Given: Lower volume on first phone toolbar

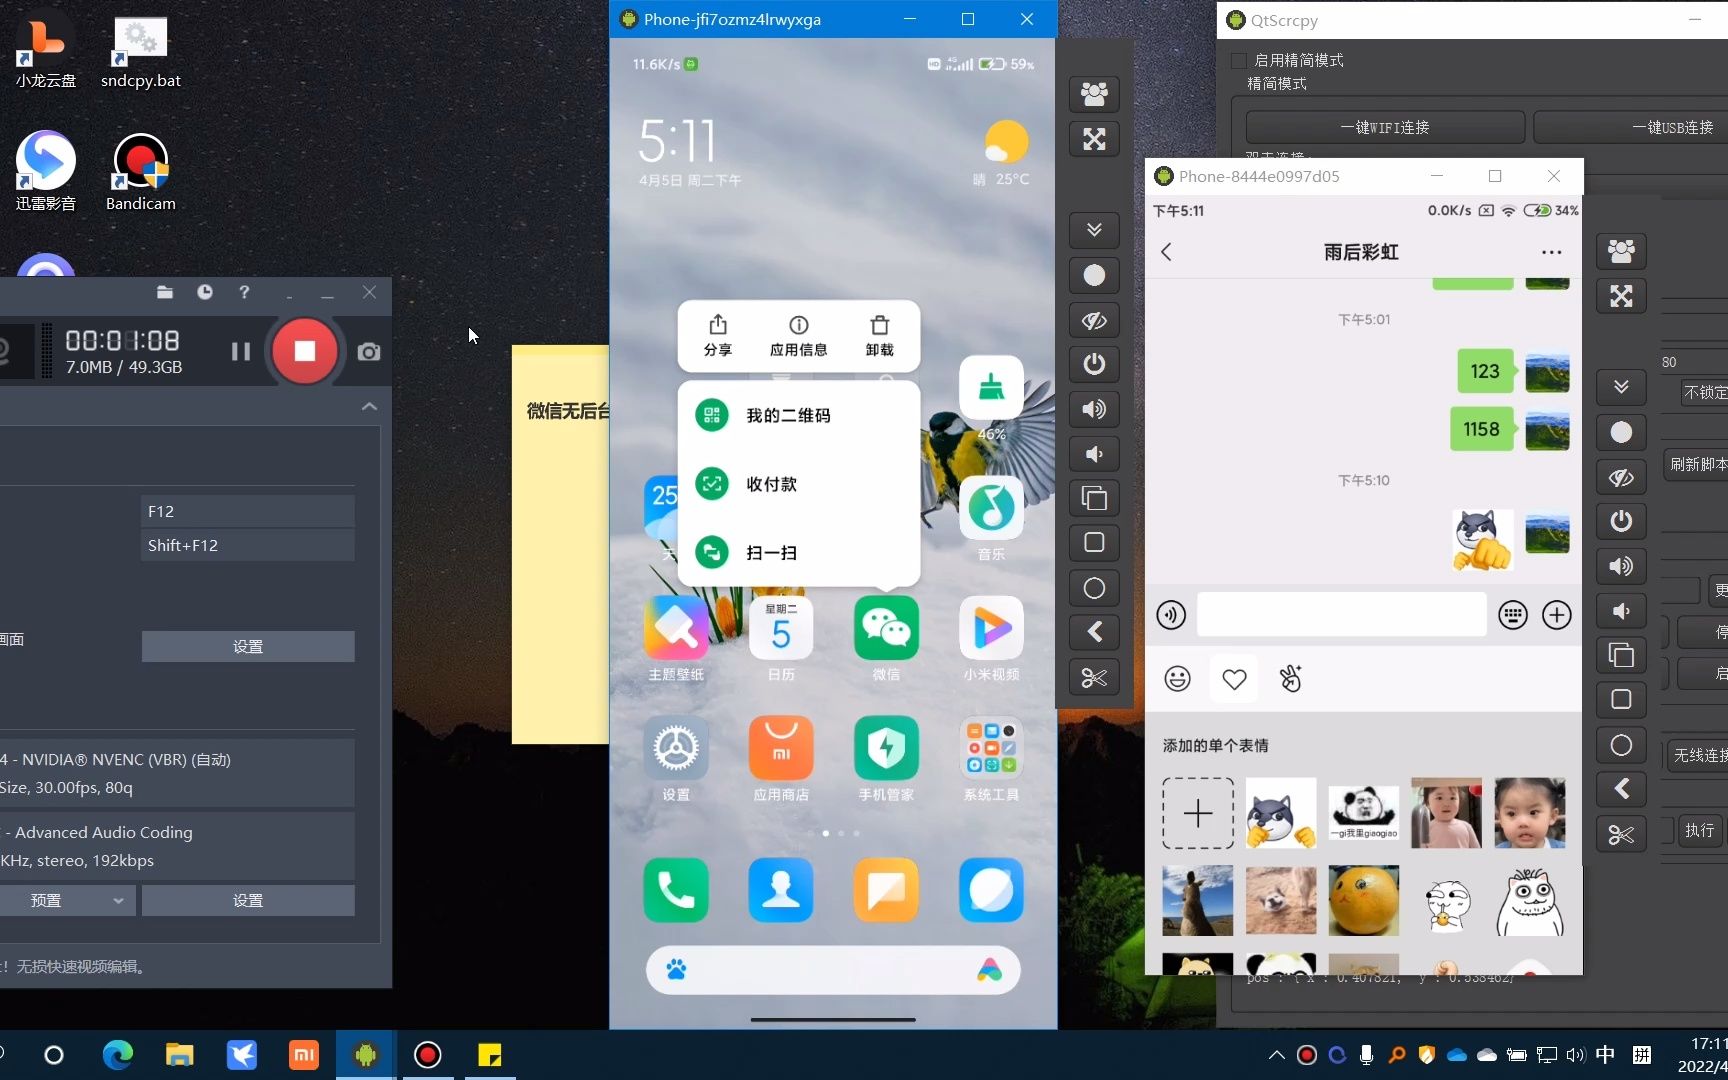Looking at the screenshot, I should click(1094, 454).
